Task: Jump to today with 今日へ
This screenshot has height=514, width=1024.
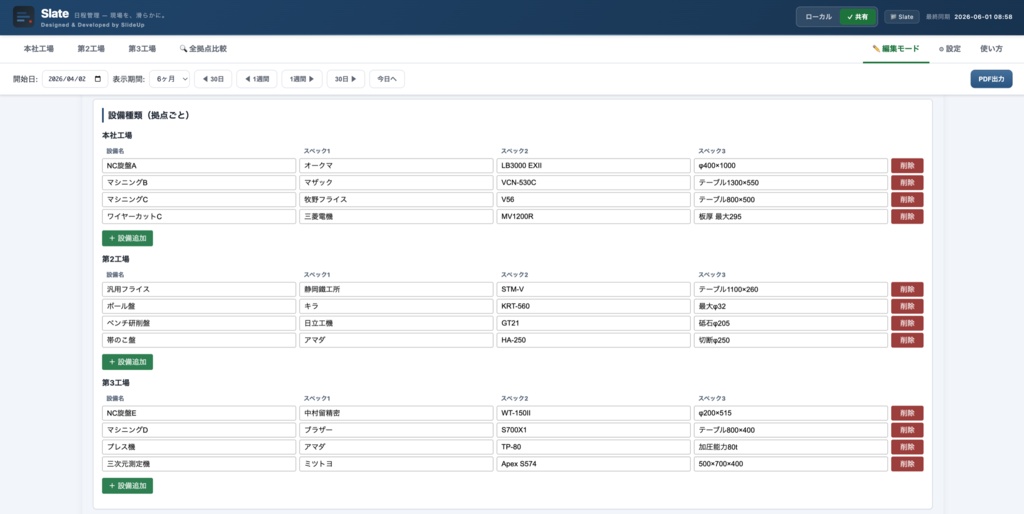Action: point(387,79)
